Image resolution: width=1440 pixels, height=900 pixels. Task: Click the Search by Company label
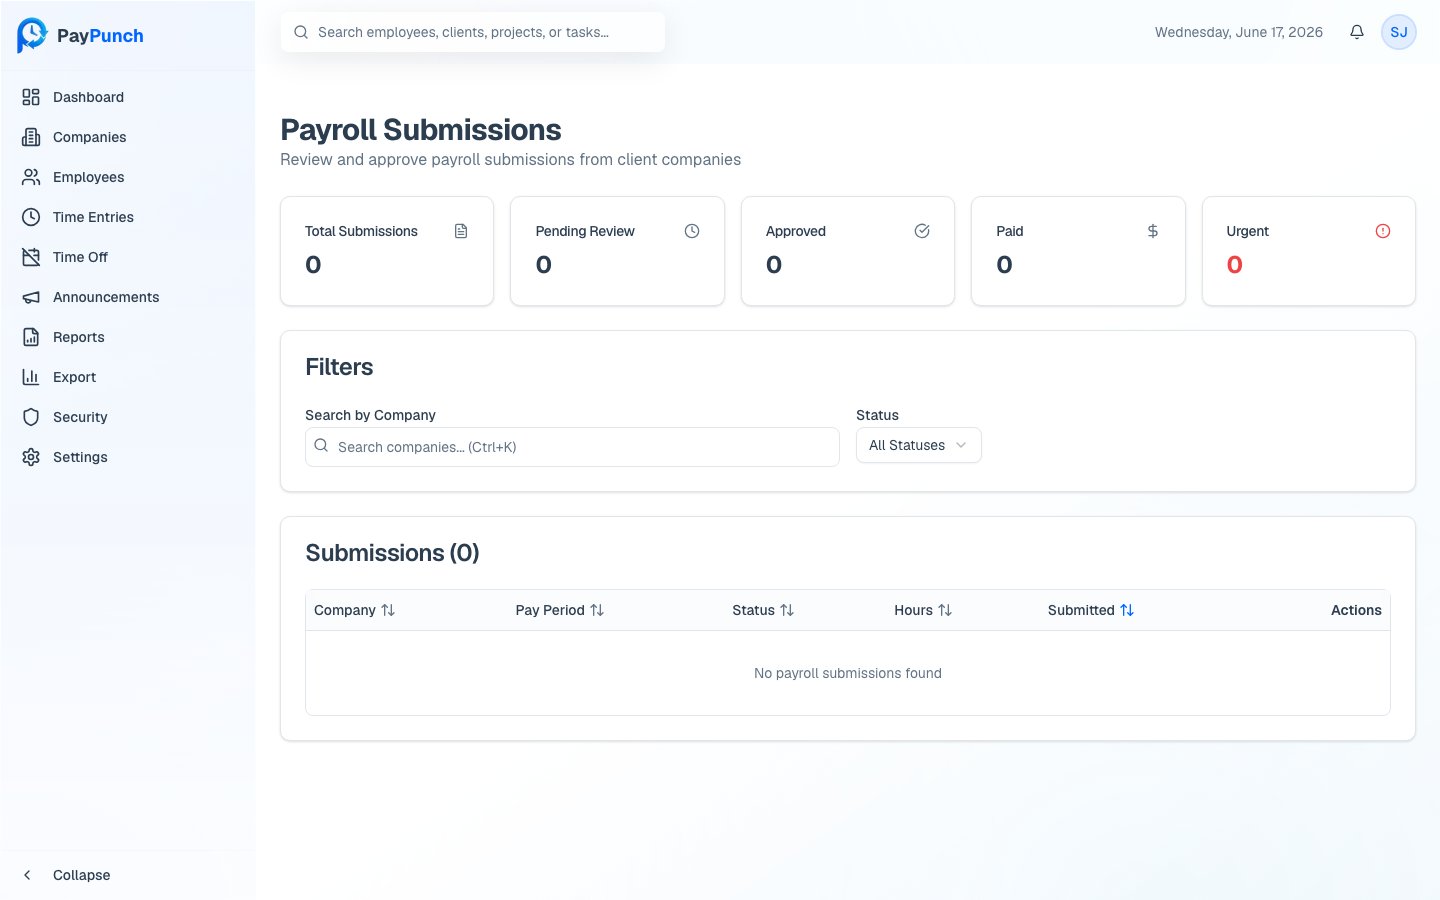(x=370, y=415)
